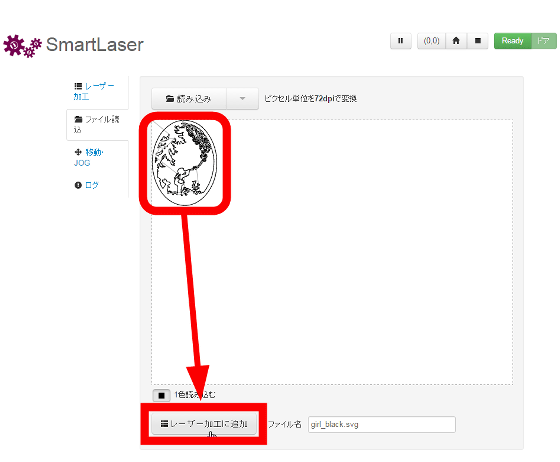560x462 pixels.
Task: Pause the laser job
Action: pos(401,41)
